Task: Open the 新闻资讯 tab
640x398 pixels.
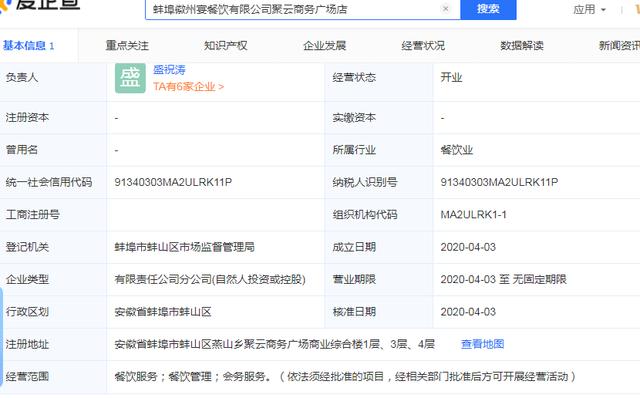Action: click(619, 45)
